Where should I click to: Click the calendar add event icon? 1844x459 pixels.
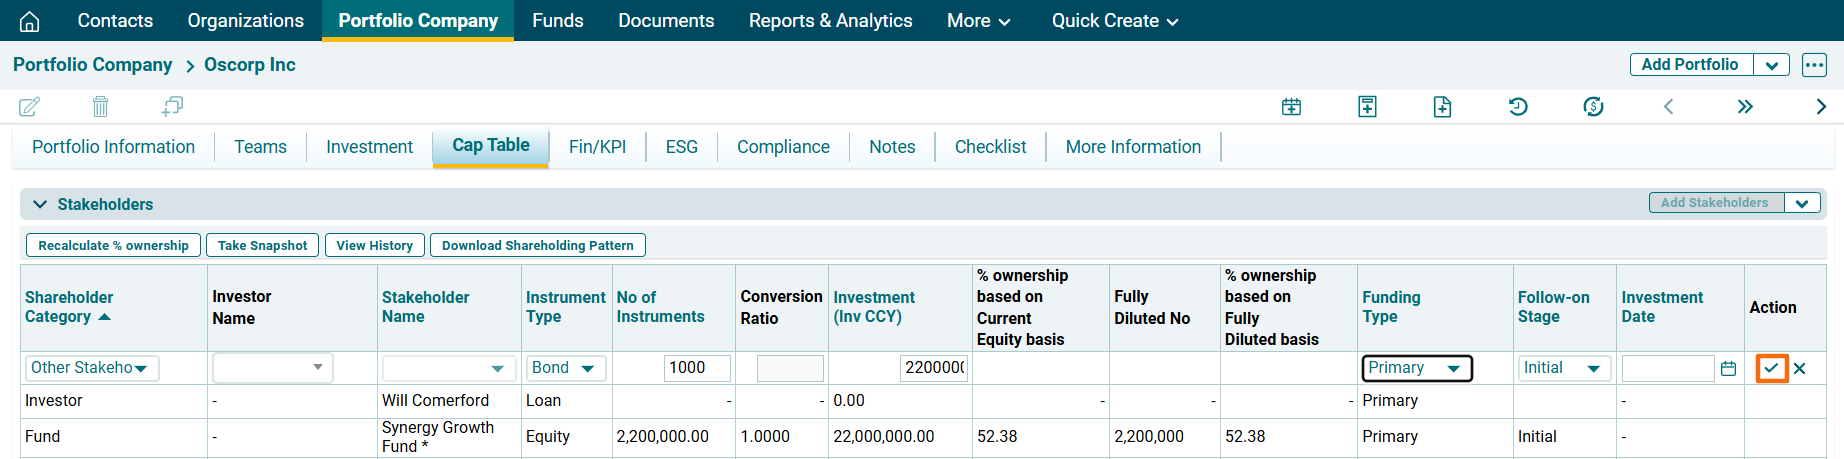tap(1291, 107)
